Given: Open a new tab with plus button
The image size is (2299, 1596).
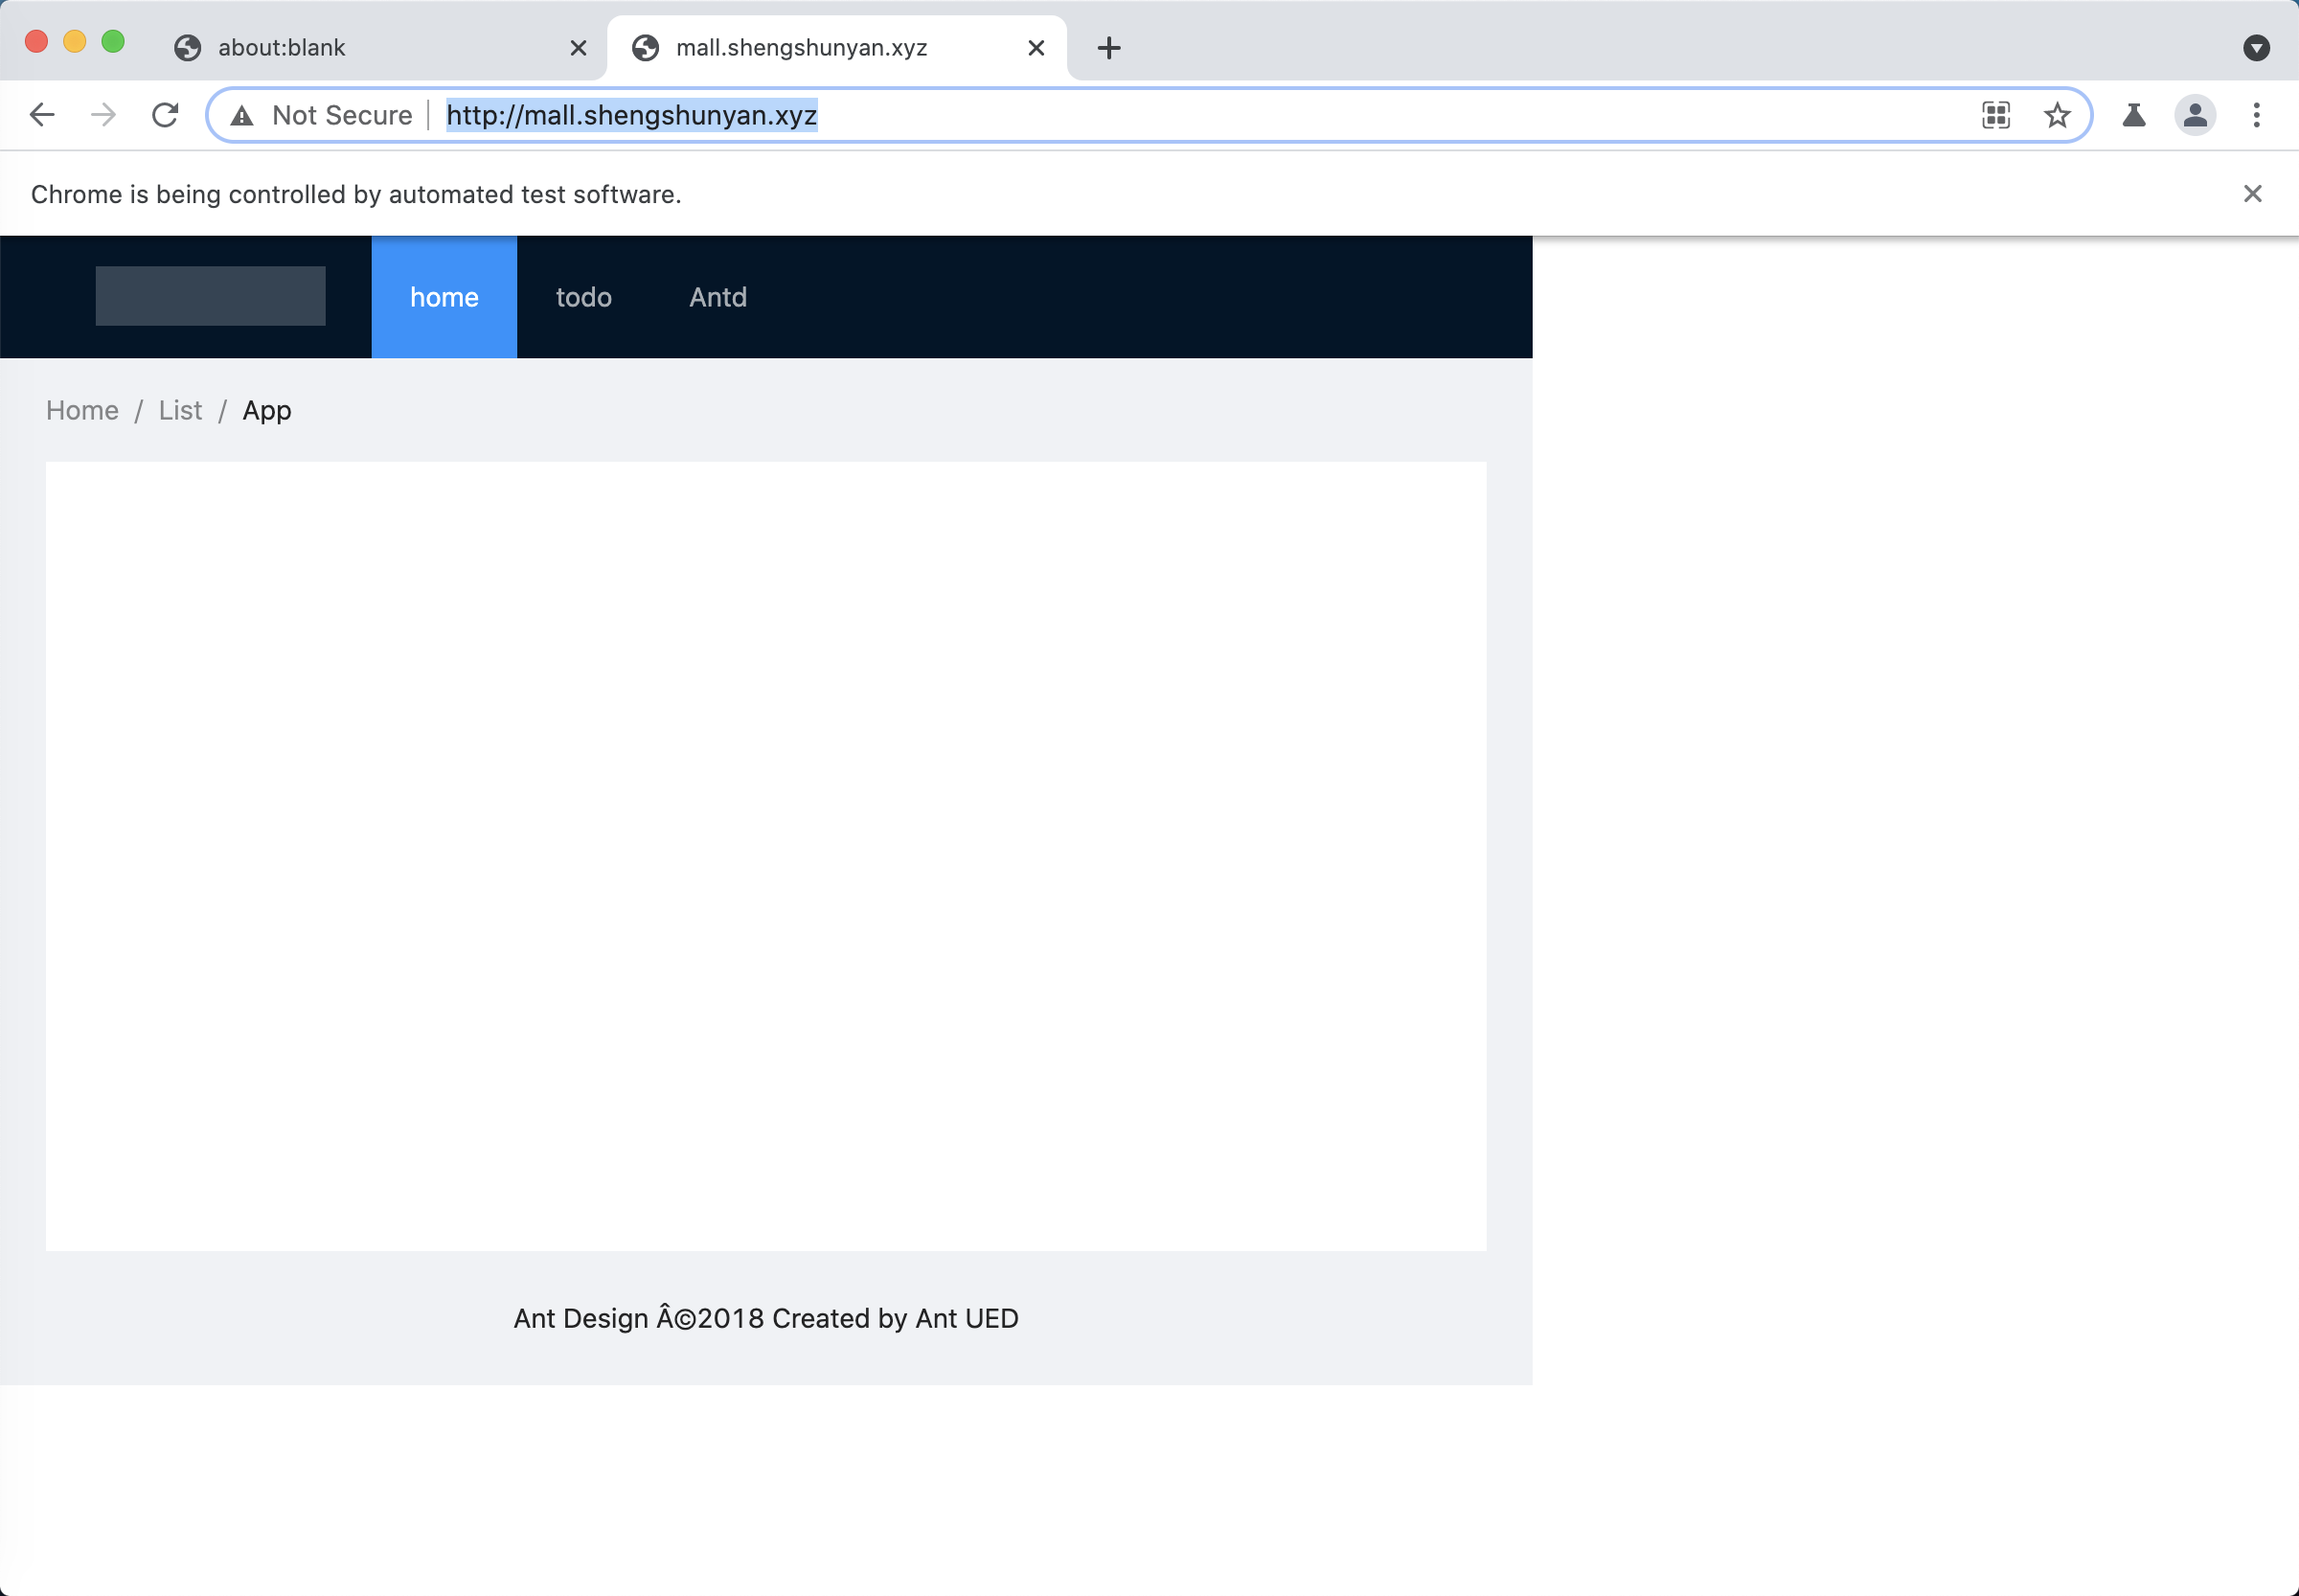Looking at the screenshot, I should coord(1108,47).
